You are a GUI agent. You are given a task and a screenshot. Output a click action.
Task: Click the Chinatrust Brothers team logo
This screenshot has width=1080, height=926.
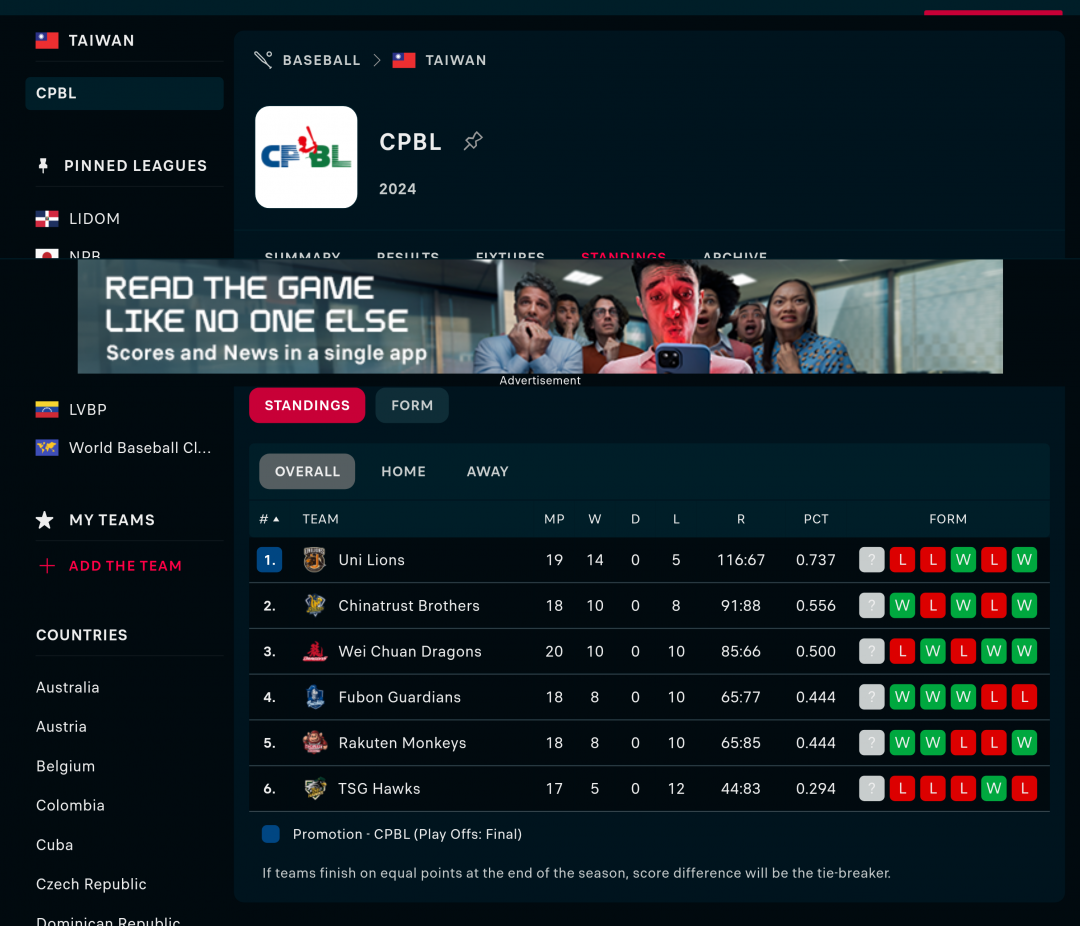click(315, 606)
